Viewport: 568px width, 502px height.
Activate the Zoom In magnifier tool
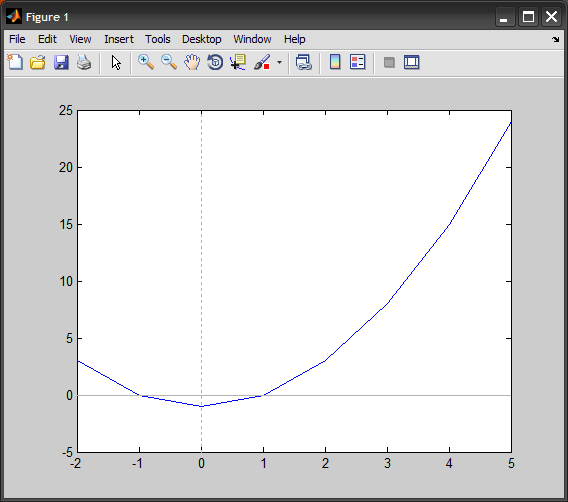(146, 62)
